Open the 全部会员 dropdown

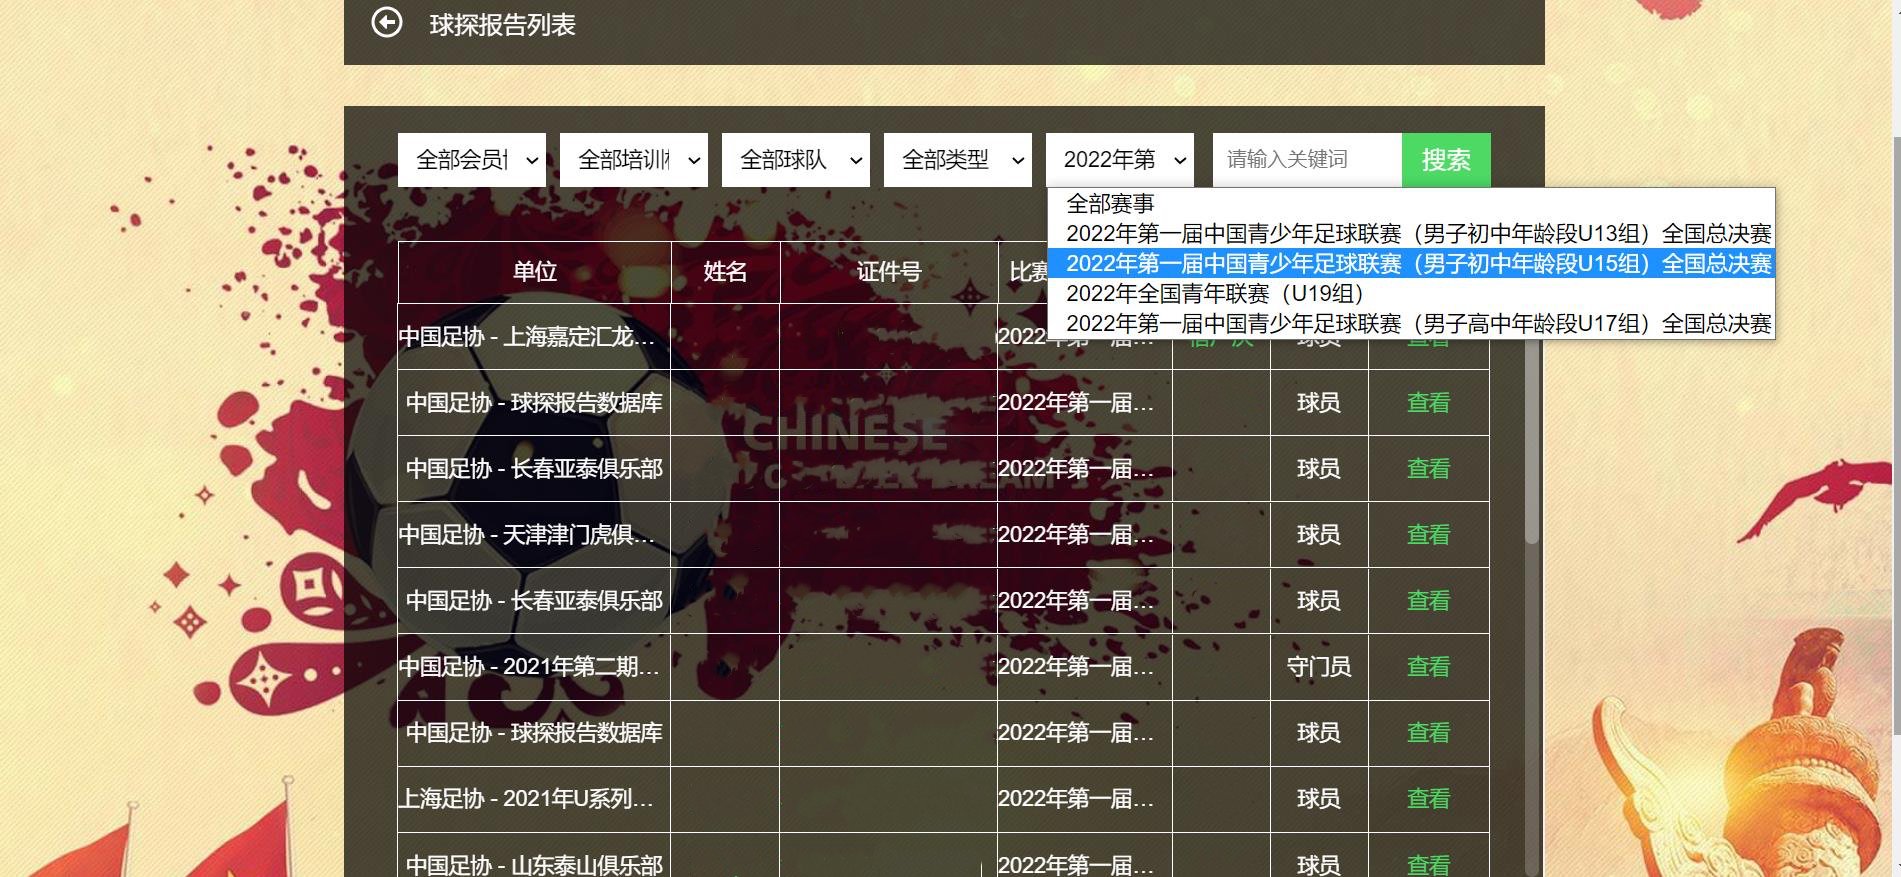click(471, 160)
